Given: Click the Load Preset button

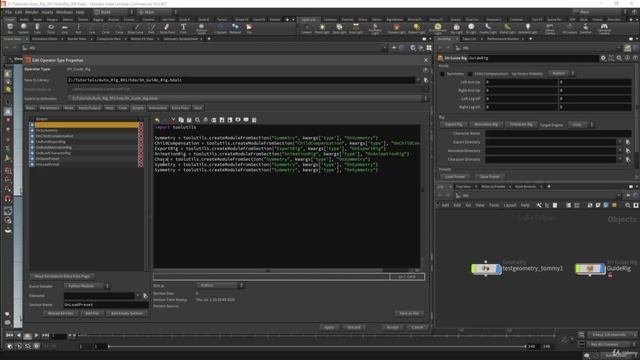Looking at the screenshot, I should [455, 177].
